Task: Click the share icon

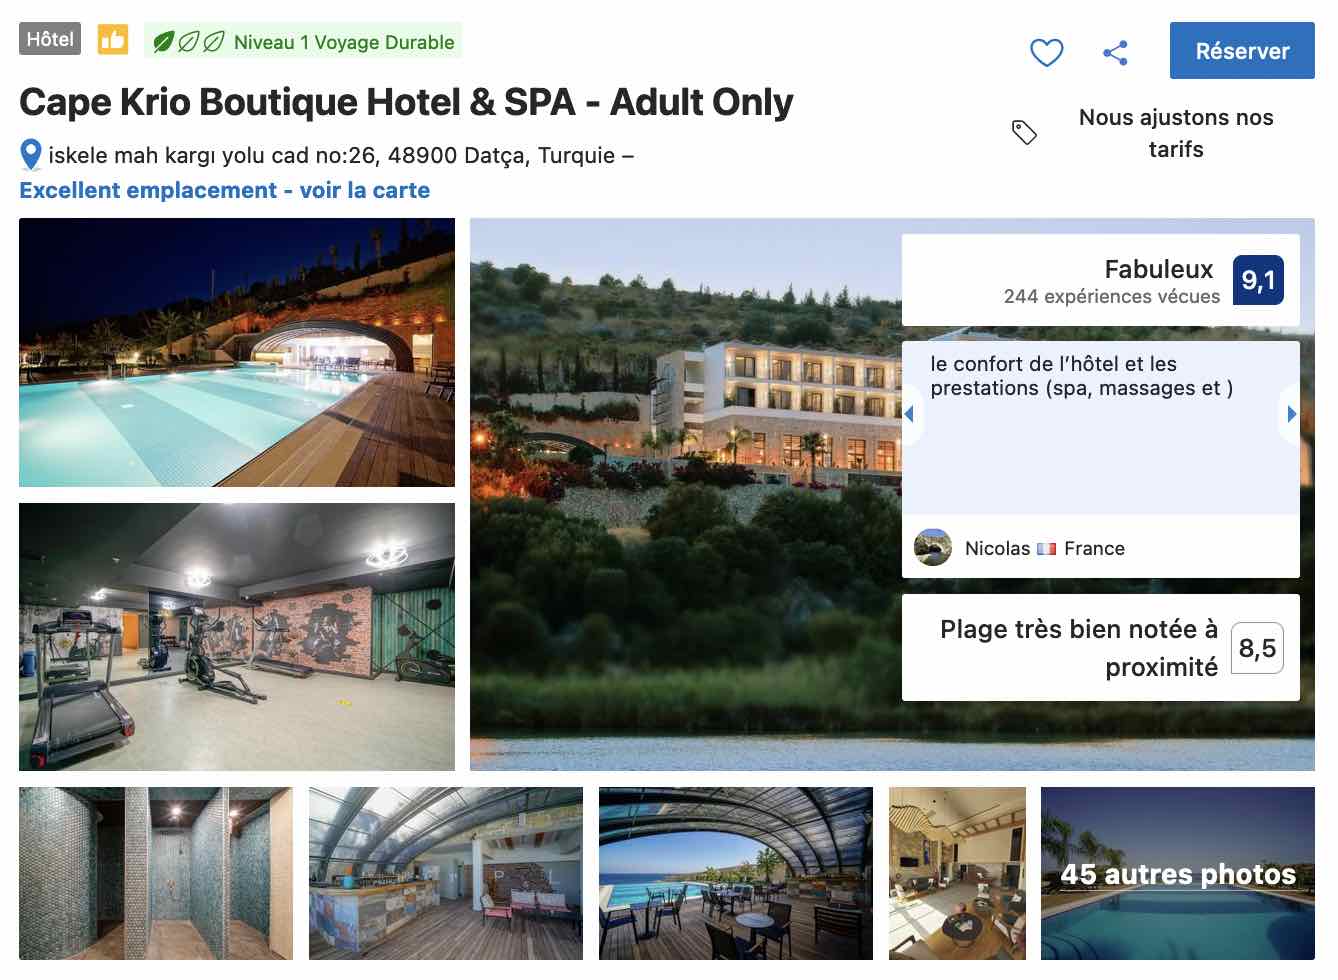Action: coord(1115,53)
